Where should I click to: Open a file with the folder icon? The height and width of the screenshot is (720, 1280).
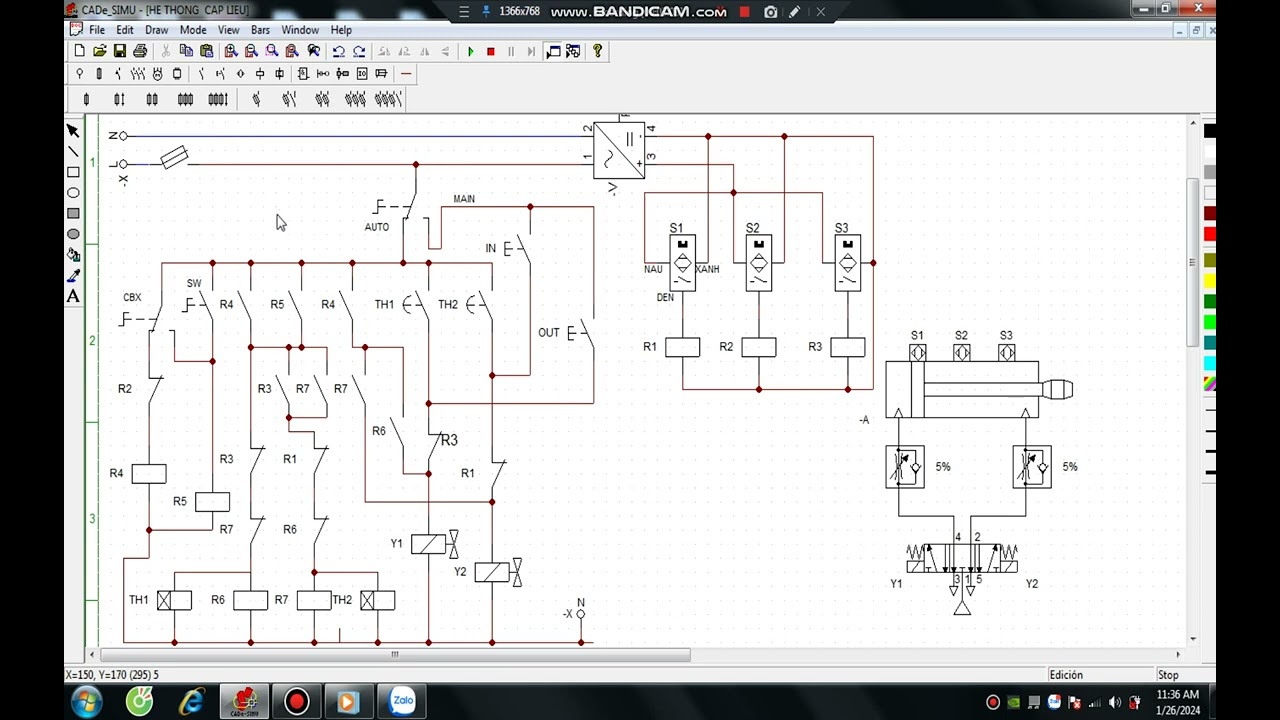[x=99, y=51]
